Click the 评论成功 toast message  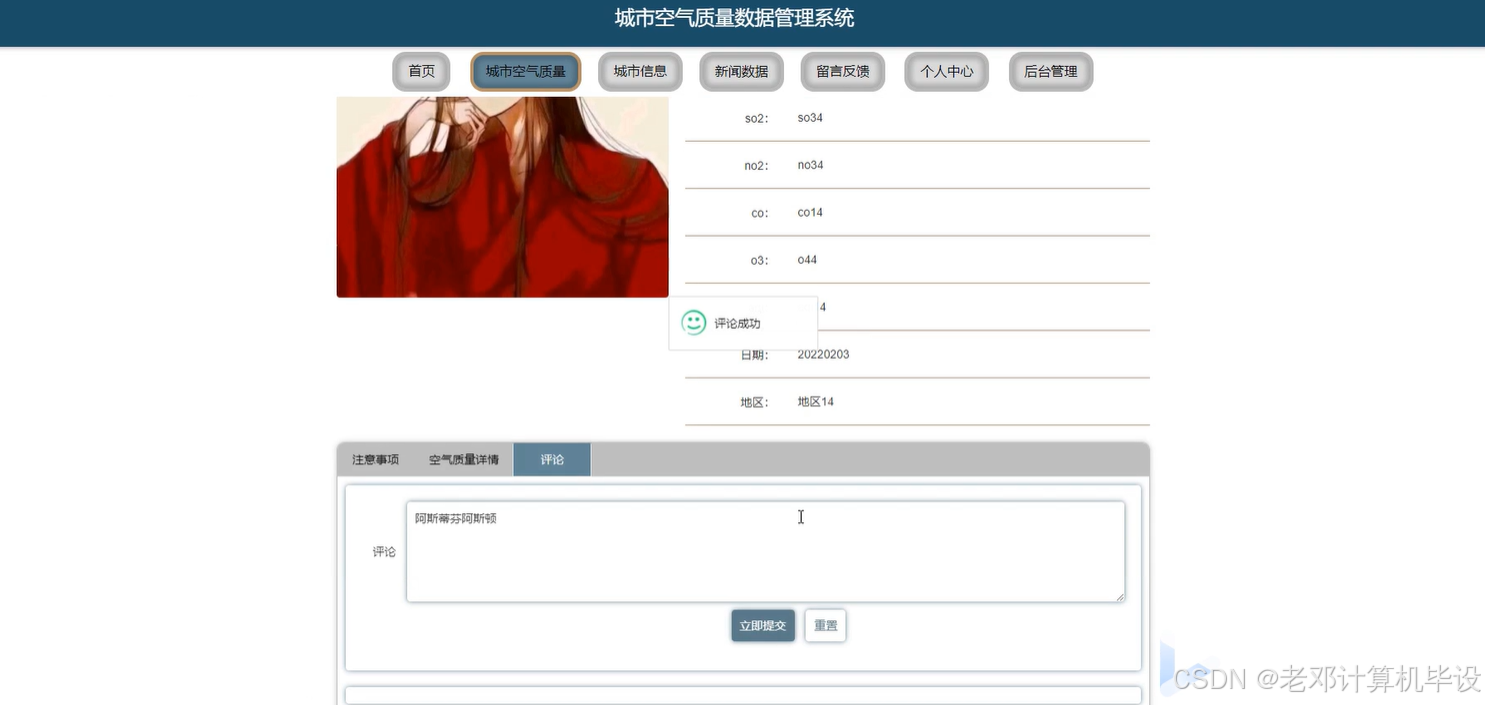(x=743, y=323)
